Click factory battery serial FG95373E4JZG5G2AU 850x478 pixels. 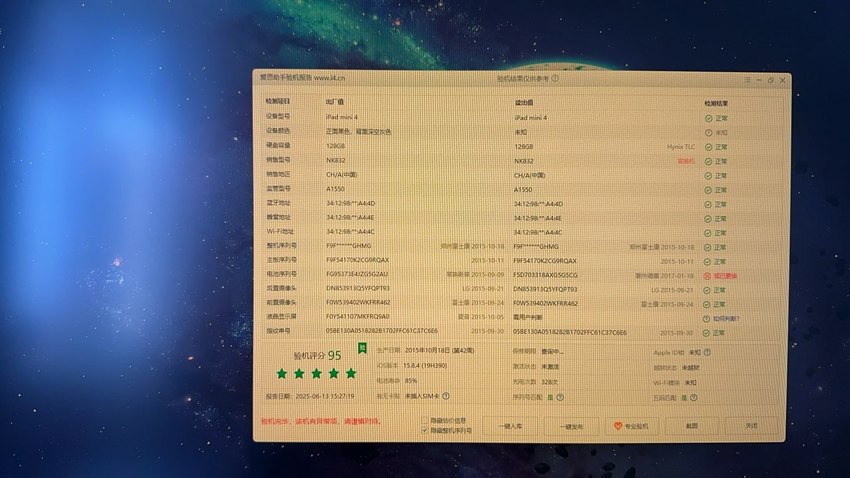click(x=357, y=274)
